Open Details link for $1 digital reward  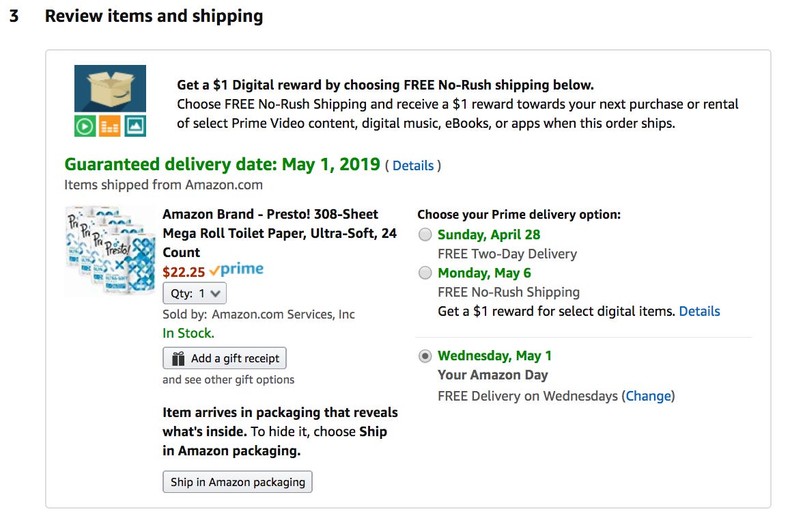pyautogui.click(x=699, y=311)
